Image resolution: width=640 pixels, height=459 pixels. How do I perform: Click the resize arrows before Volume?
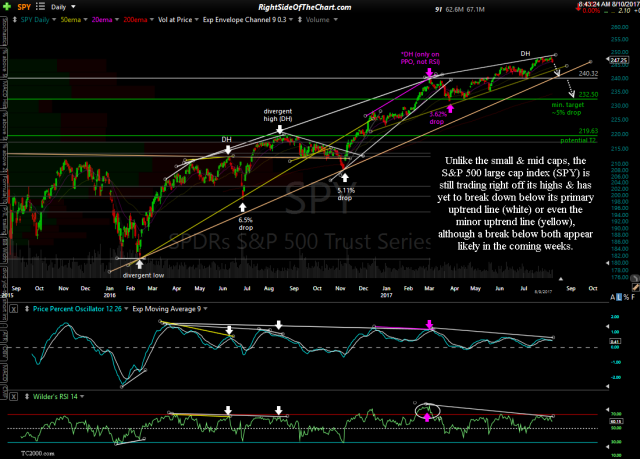click(x=300, y=20)
